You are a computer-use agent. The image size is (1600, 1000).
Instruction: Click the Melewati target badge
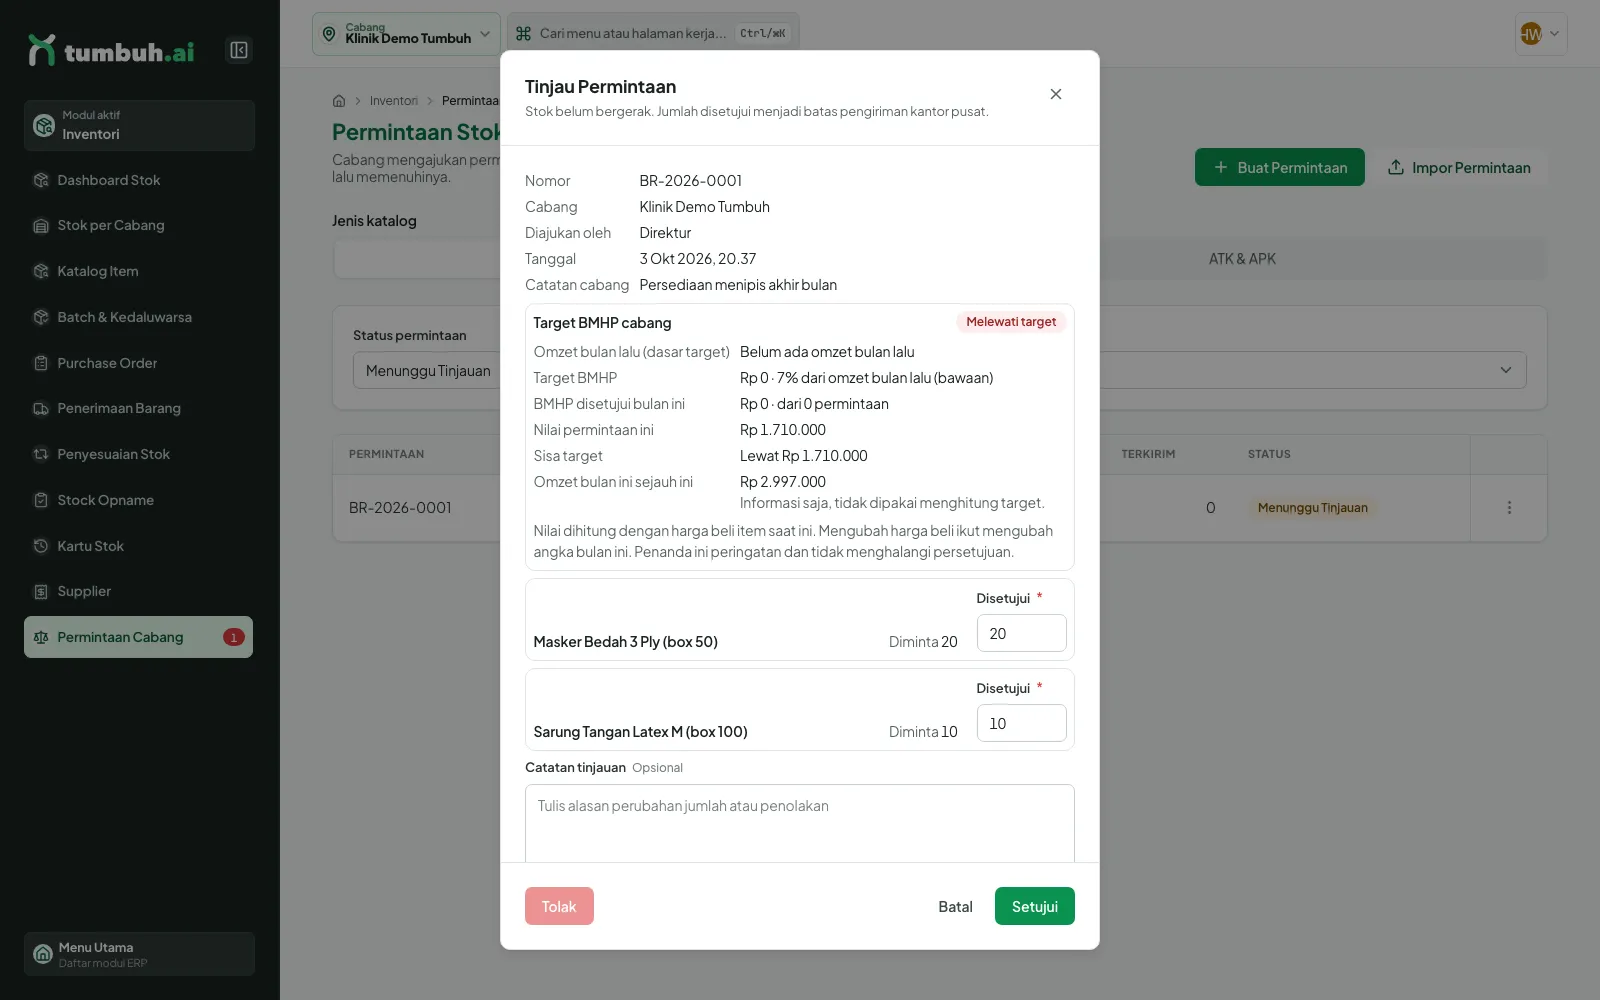pyautogui.click(x=1011, y=322)
